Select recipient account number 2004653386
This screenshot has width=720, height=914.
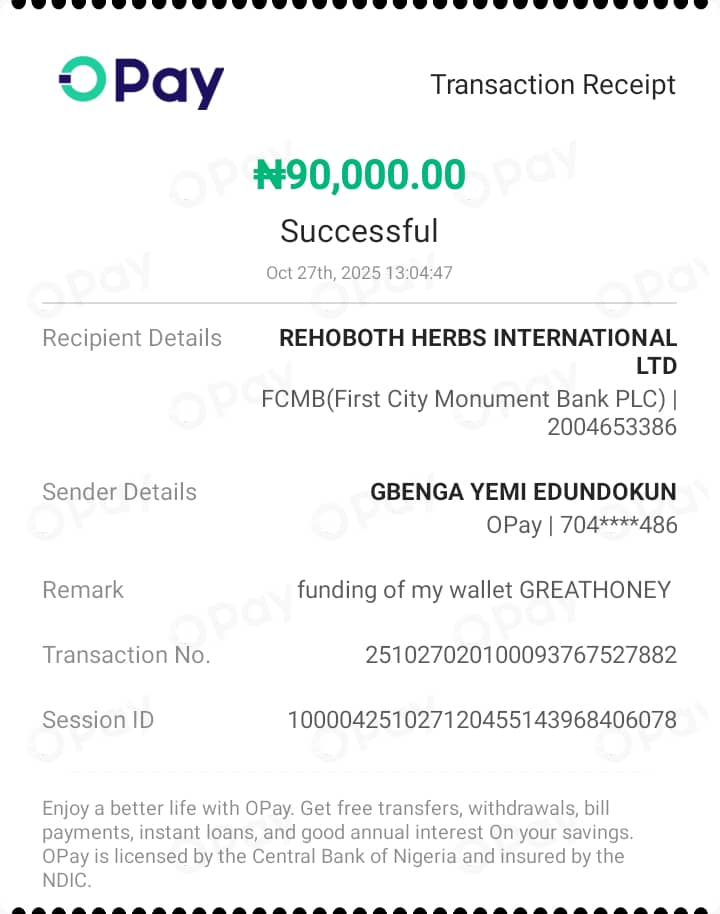click(x=611, y=427)
